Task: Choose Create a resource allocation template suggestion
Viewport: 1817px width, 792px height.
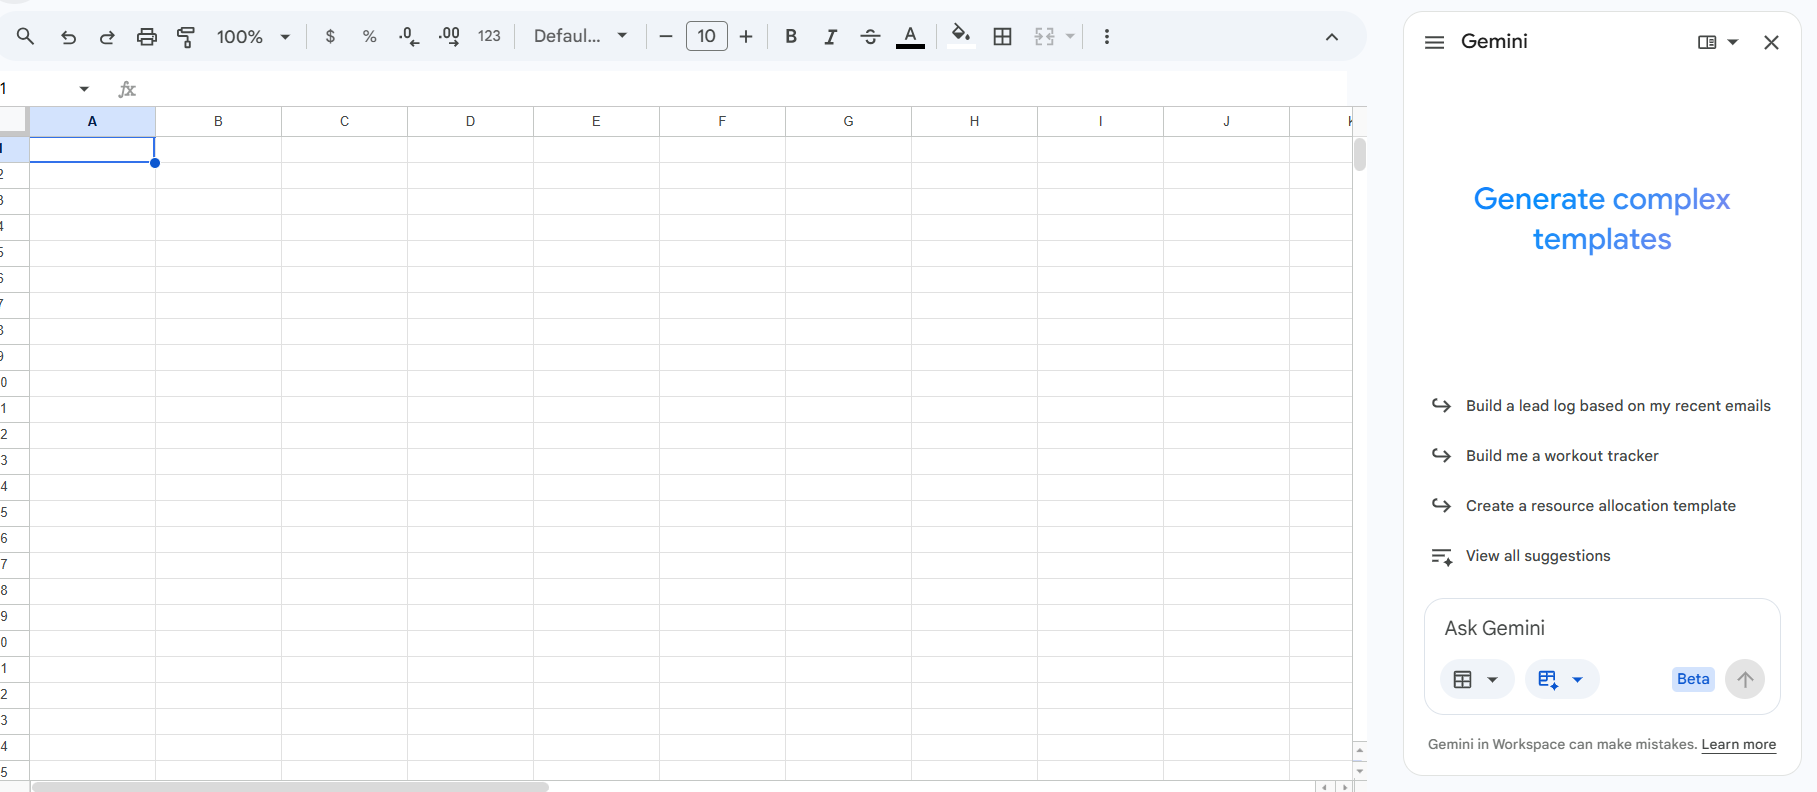Action: click(x=1585, y=506)
